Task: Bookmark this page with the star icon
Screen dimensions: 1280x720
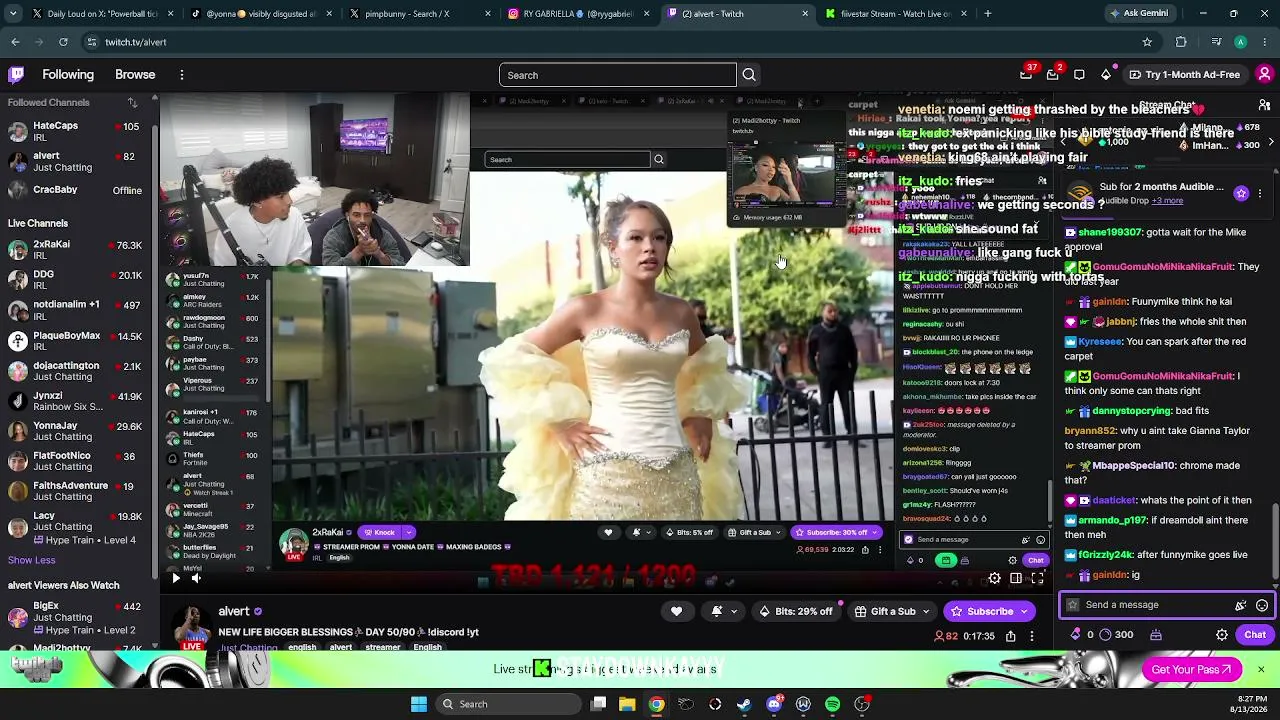Action: pyautogui.click(x=1147, y=42)
